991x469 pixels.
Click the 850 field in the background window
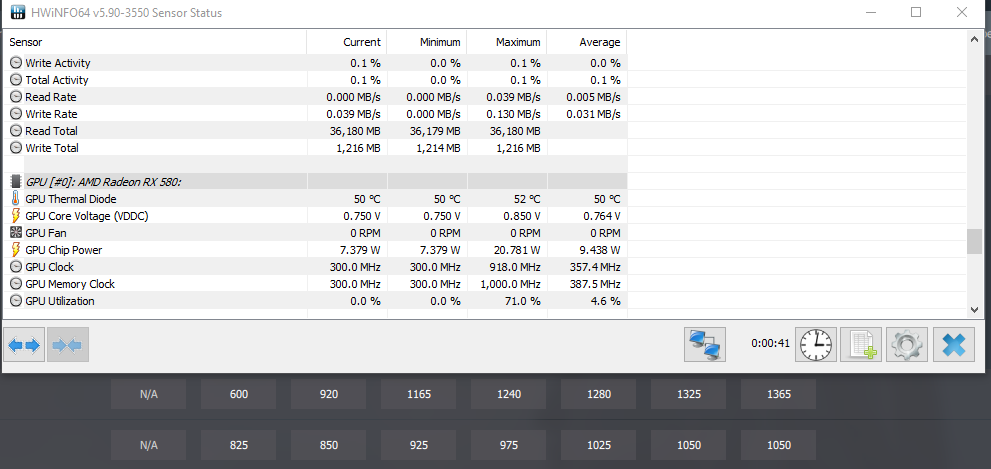tap(329, 445)
